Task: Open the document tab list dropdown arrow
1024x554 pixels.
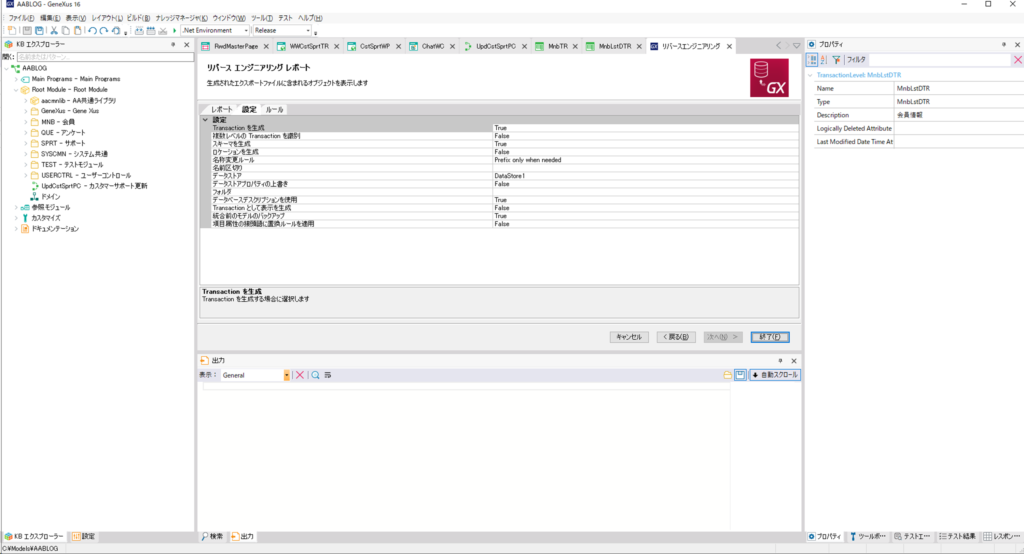Action: pos(797,46)
